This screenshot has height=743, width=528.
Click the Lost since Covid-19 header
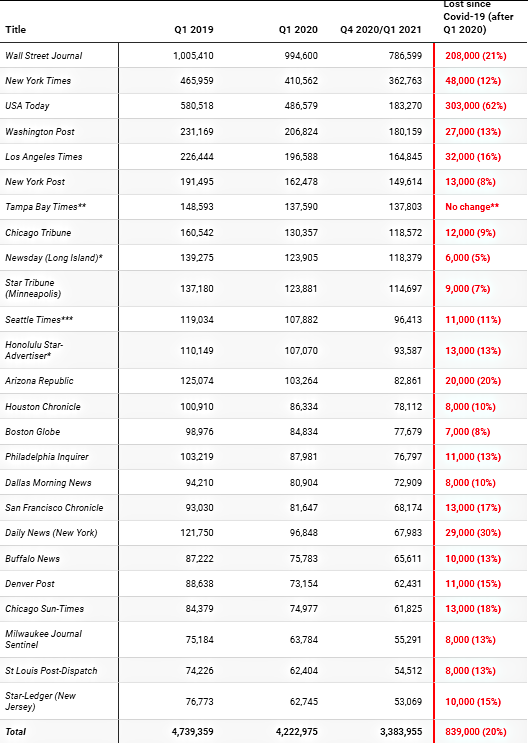coord(478,17)
